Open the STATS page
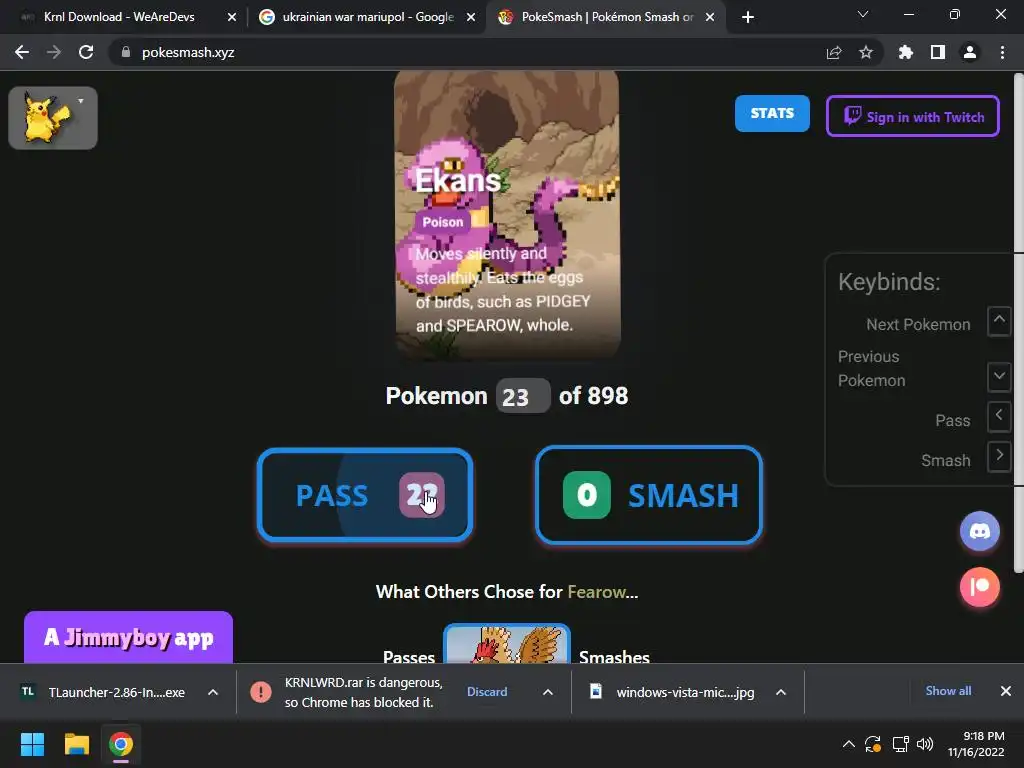 click(x=772, y=113)
